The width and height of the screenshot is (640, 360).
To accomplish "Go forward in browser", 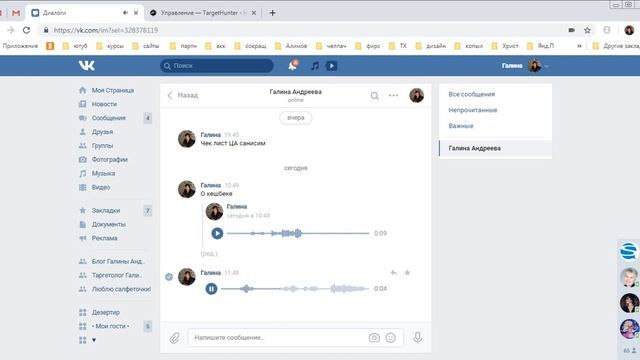I will [x=11, y=30].
